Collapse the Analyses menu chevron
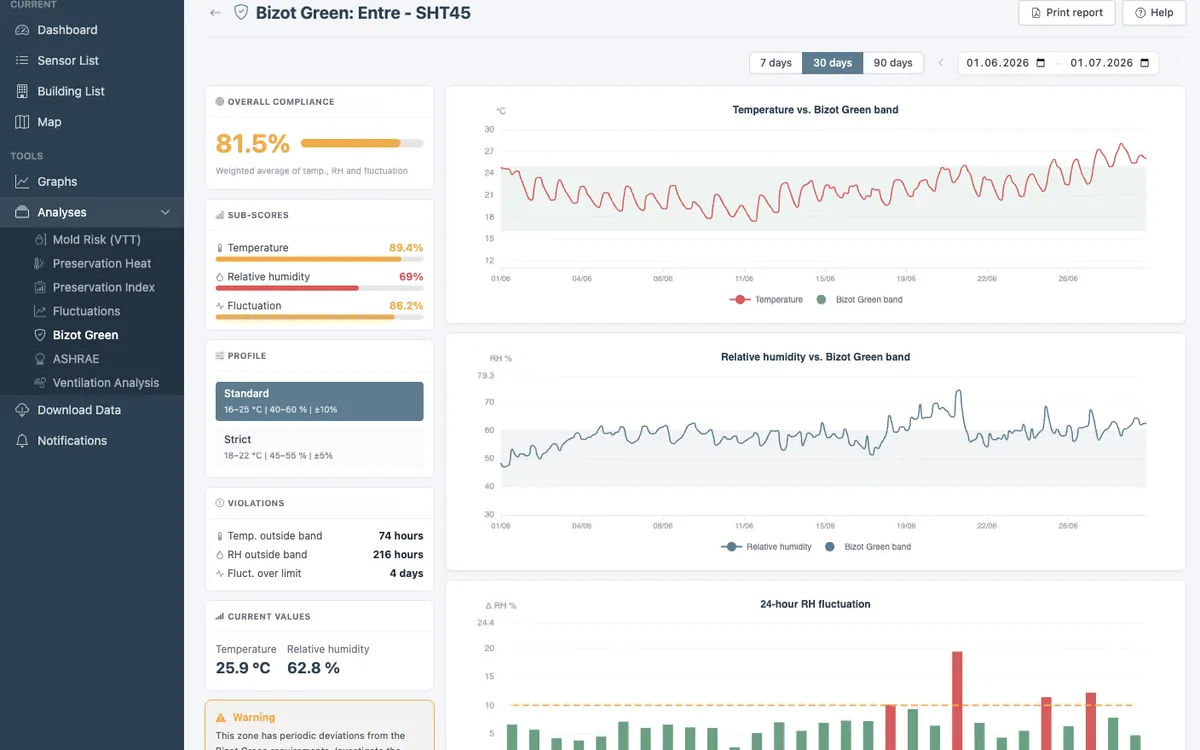Image resolution: width=1200 pixels, height=750 pixels. pyautogui.click(x=166, y=212)
